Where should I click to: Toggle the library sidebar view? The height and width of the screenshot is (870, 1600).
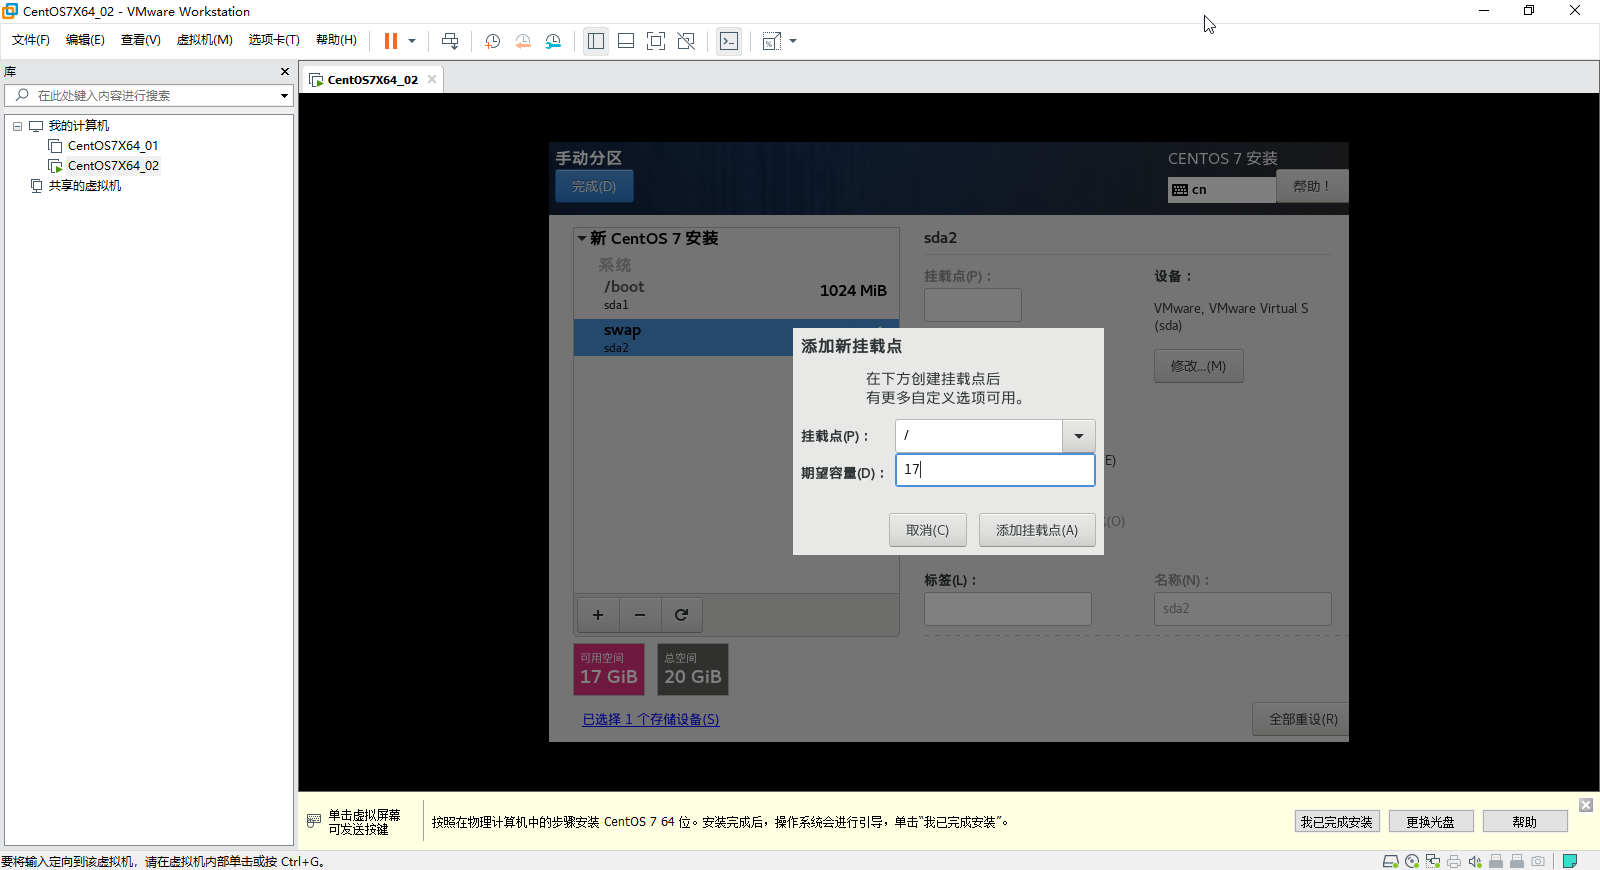(596, 41)
